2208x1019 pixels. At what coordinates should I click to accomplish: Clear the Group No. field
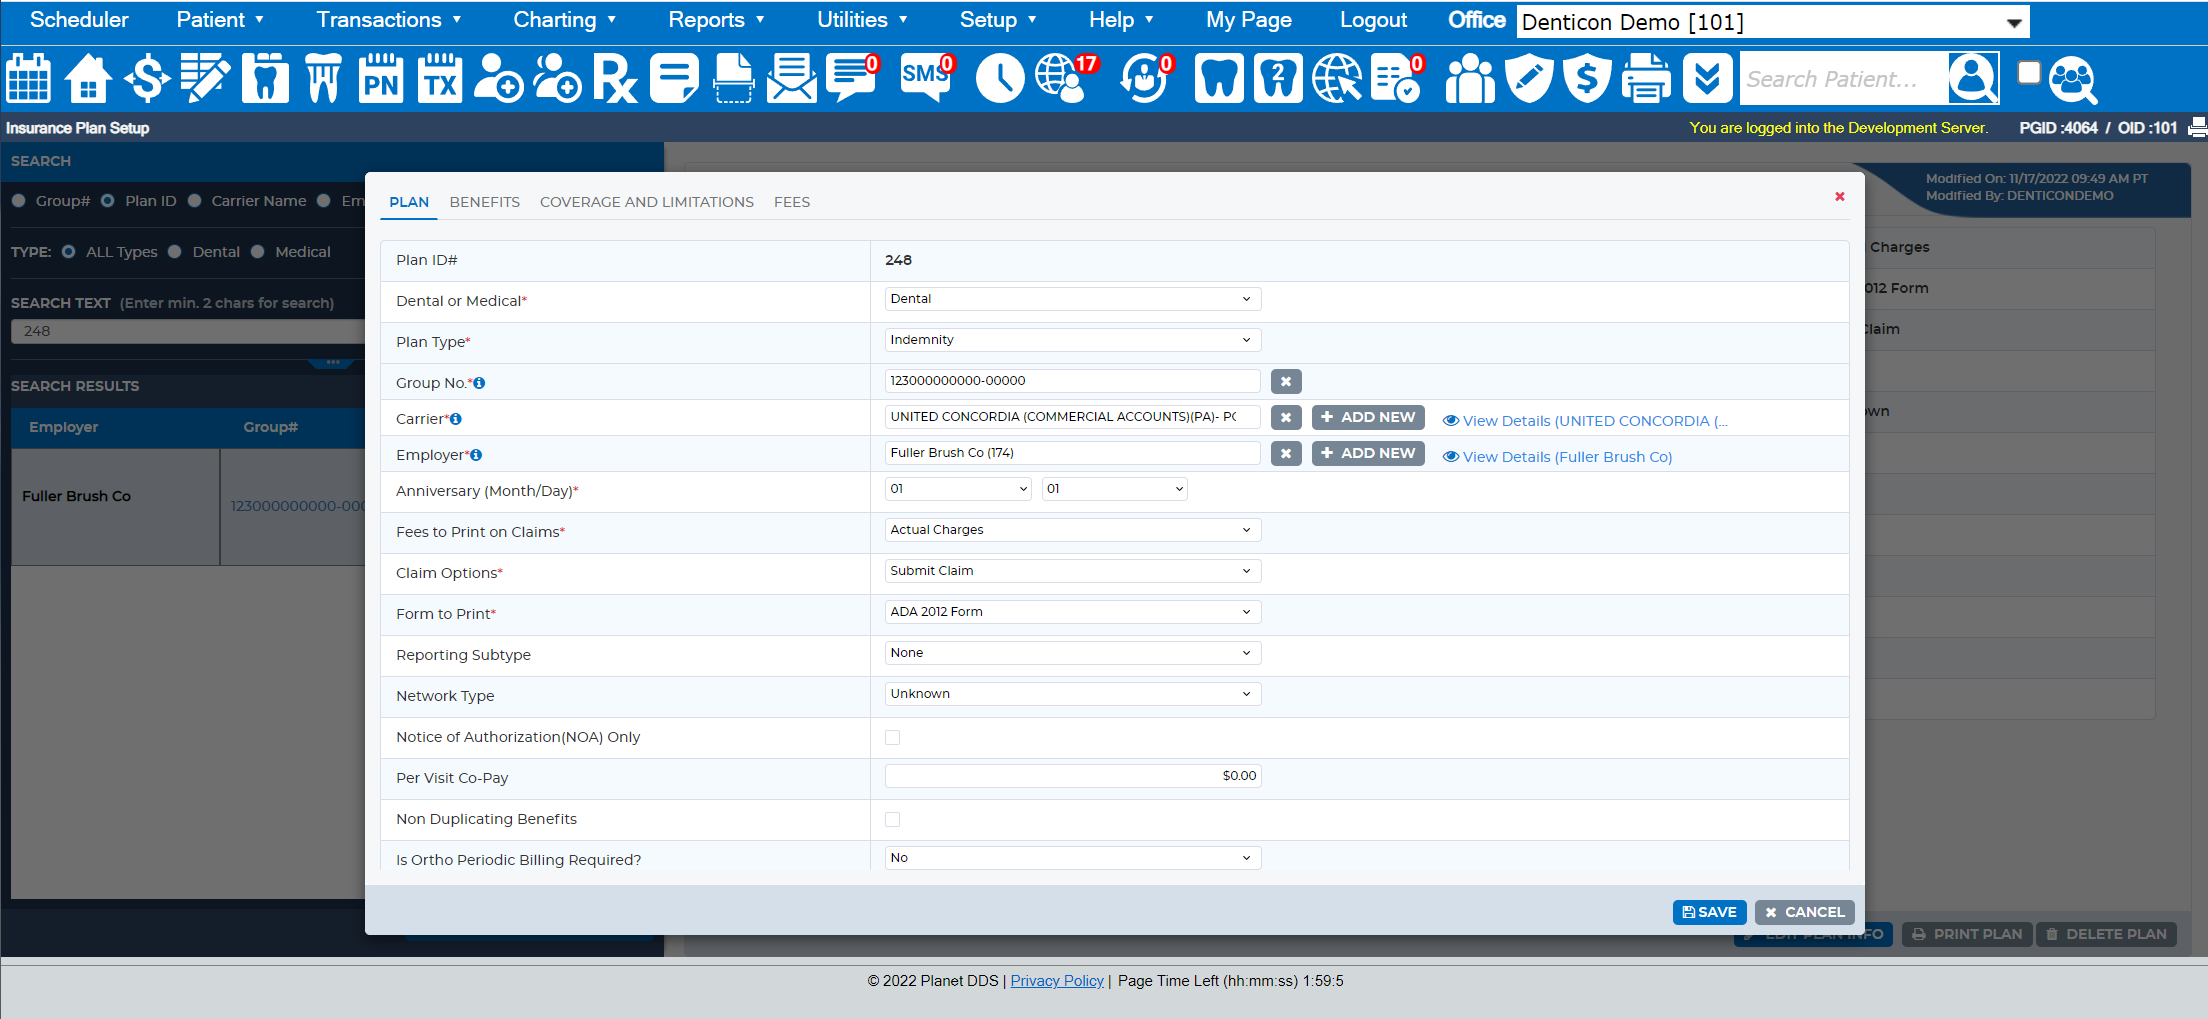1286,381
